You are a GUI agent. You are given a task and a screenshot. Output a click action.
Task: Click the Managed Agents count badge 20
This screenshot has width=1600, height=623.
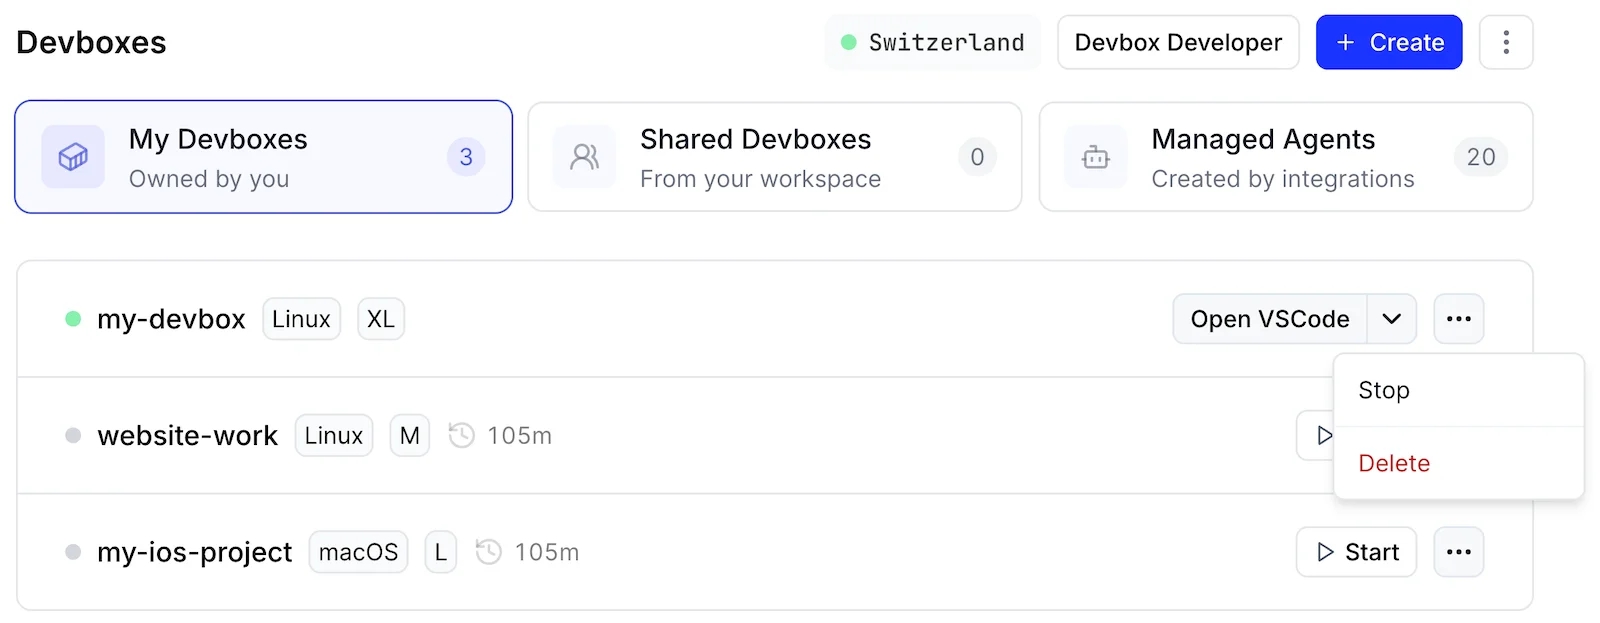pos(1481,157)
